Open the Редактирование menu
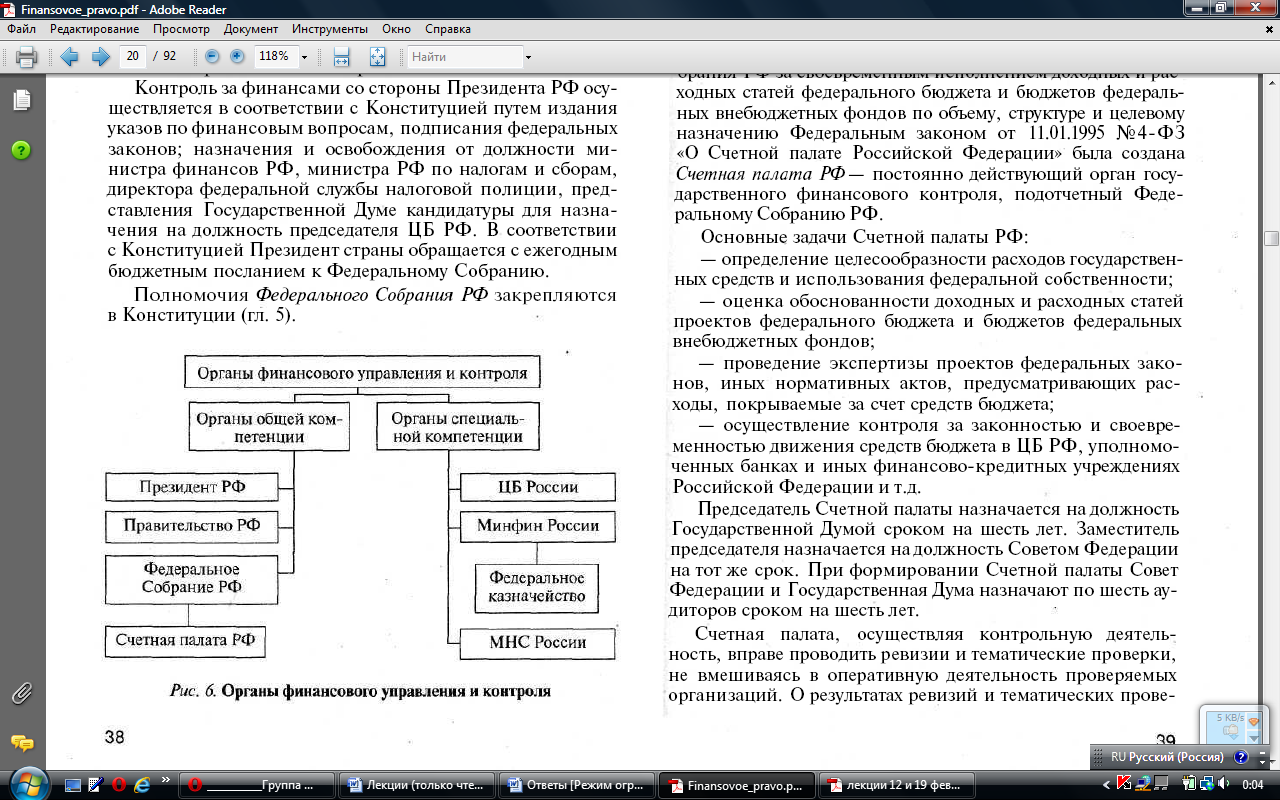Screen dimensions: 1280x800 click(x=92, y=29)
